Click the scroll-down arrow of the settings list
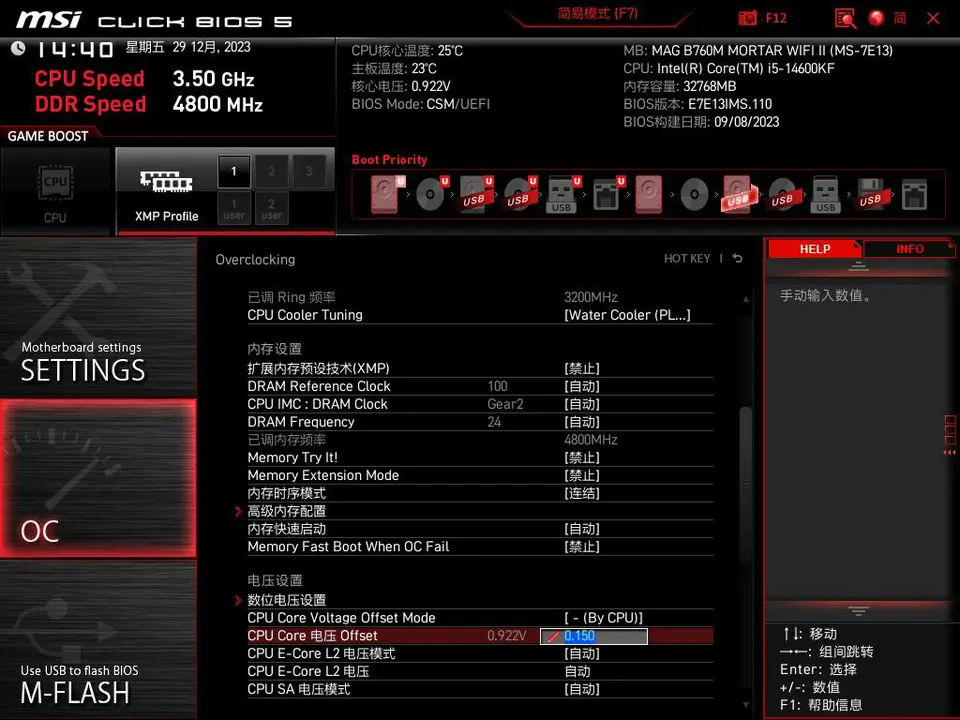This screenshot has width=960, height=720. coord(746,705)
